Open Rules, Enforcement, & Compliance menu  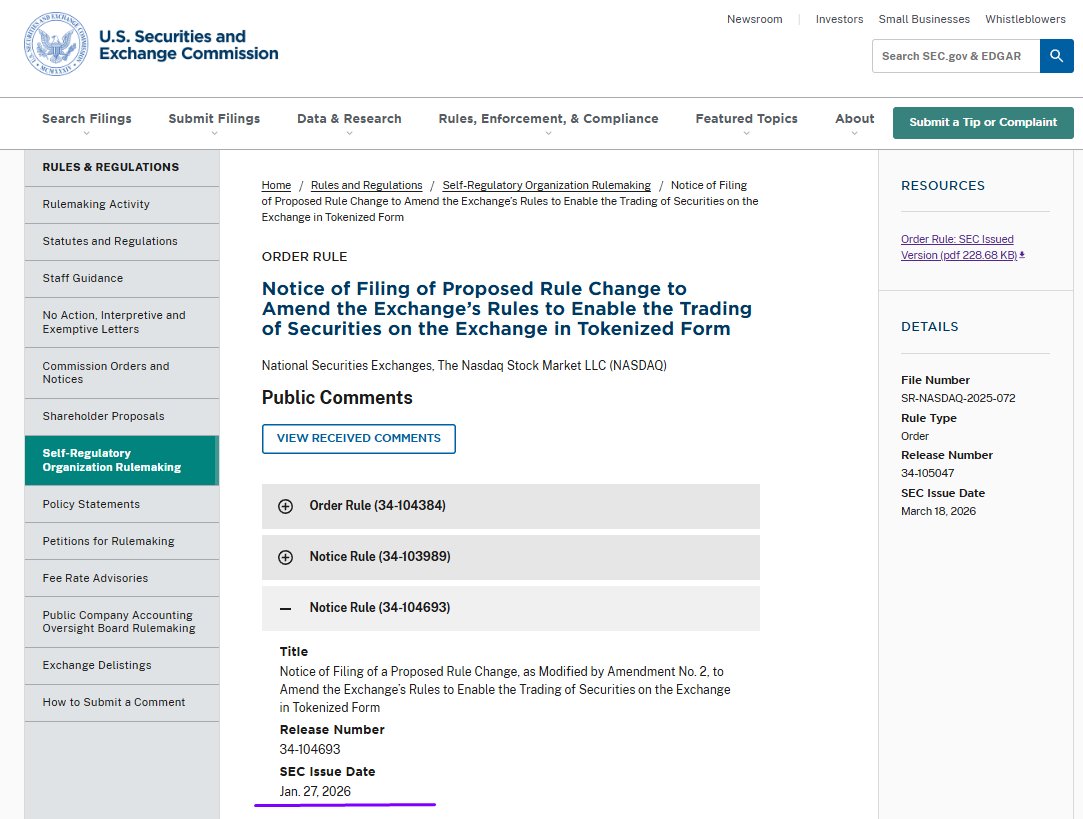(x=548, y=119)
